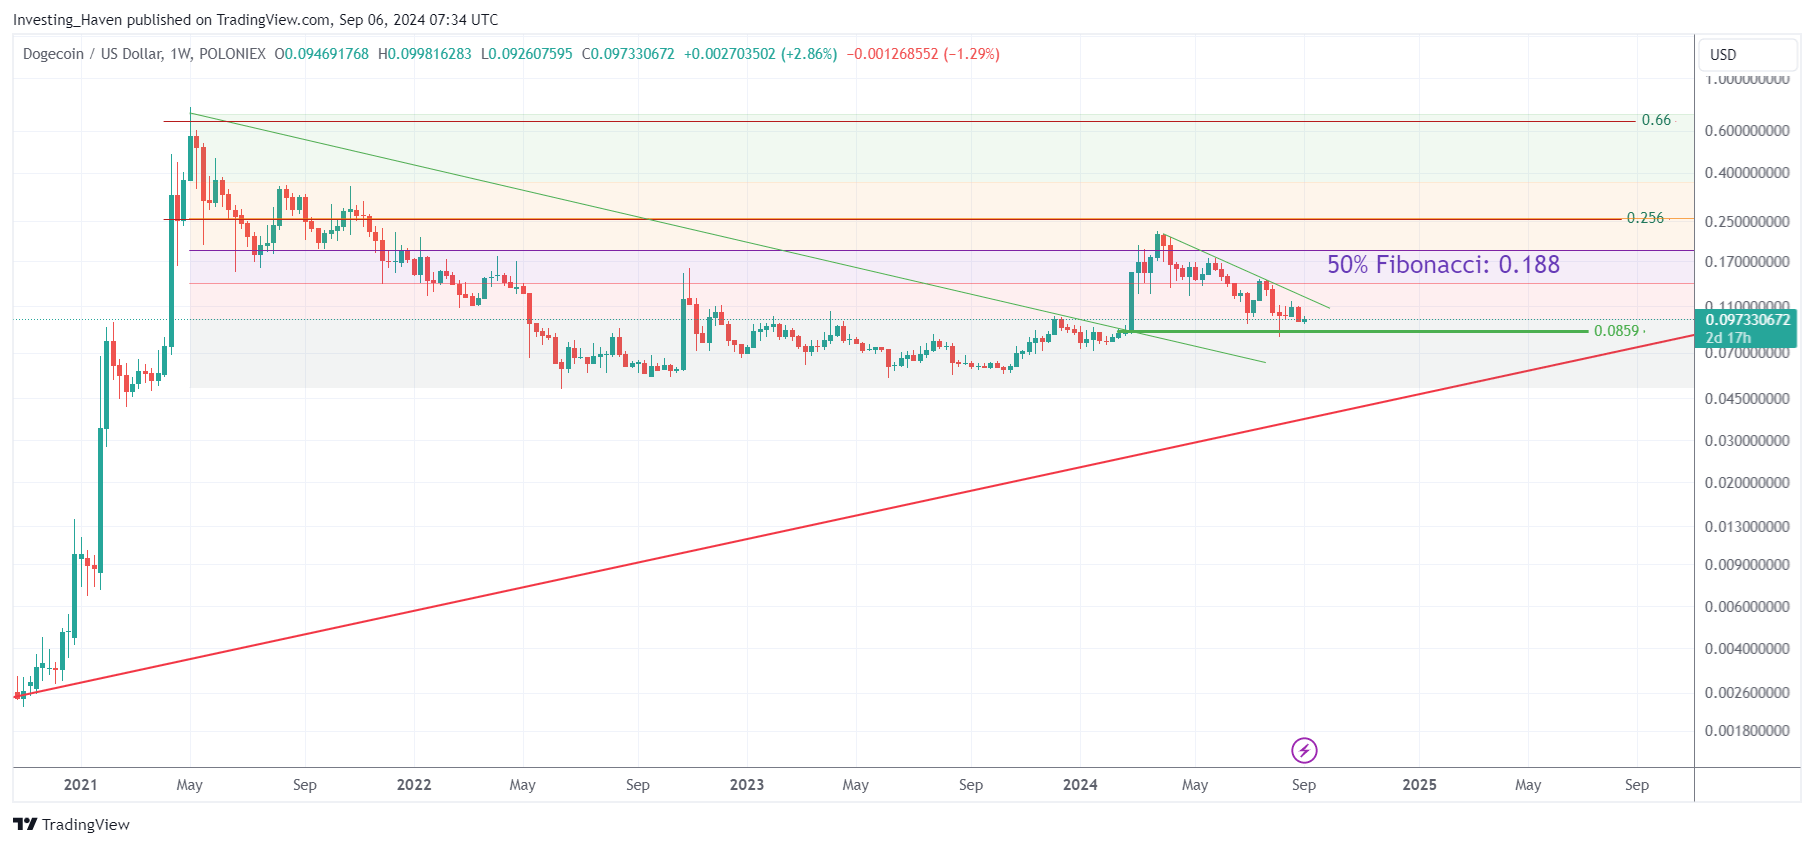Click the low value L0.092607595
Image resolution: width=1814 pixels, height=846 pixels.
[x=527, y=54]
